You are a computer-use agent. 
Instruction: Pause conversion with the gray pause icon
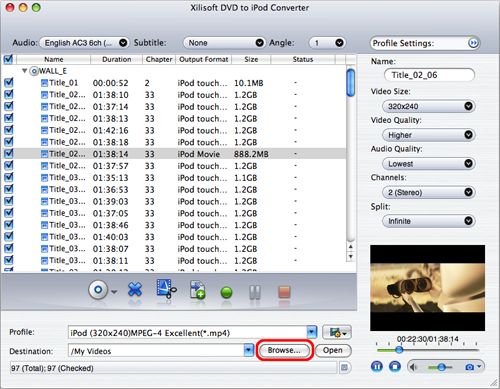(x=255, y=292)
